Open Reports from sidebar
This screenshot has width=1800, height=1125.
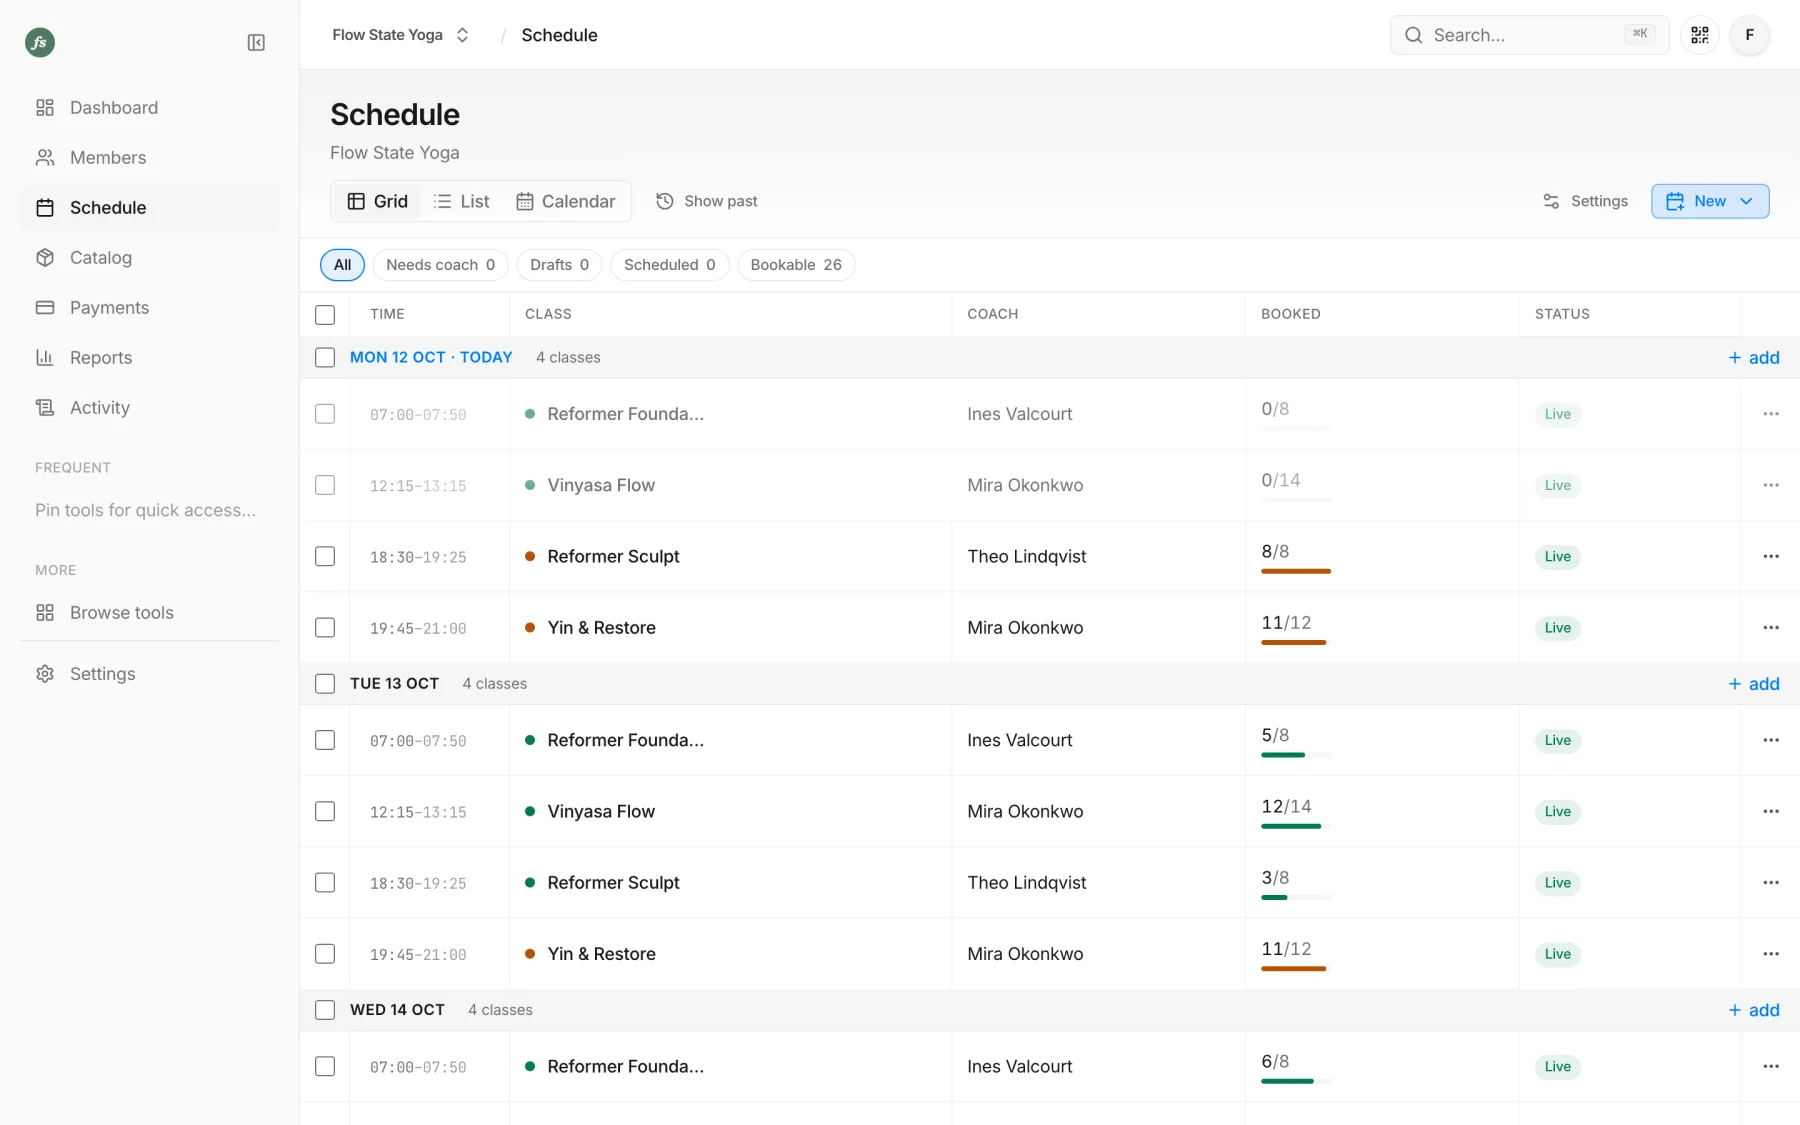pos(149,358)
